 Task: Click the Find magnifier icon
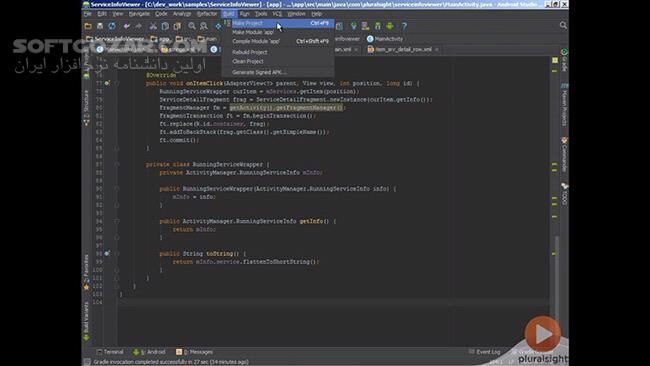(x=192, y=26)
